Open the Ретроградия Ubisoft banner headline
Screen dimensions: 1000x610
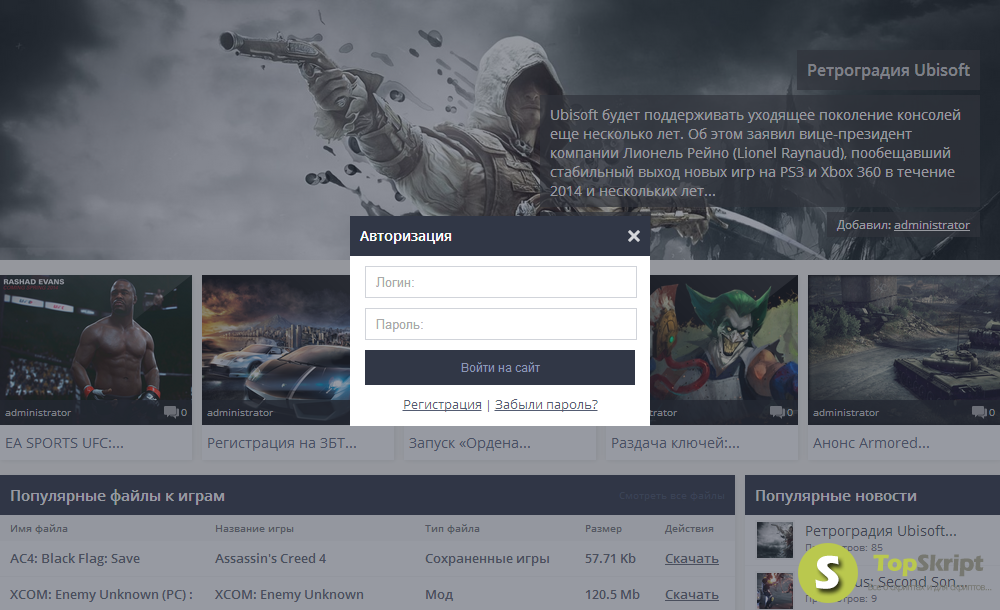click(888, 70)
